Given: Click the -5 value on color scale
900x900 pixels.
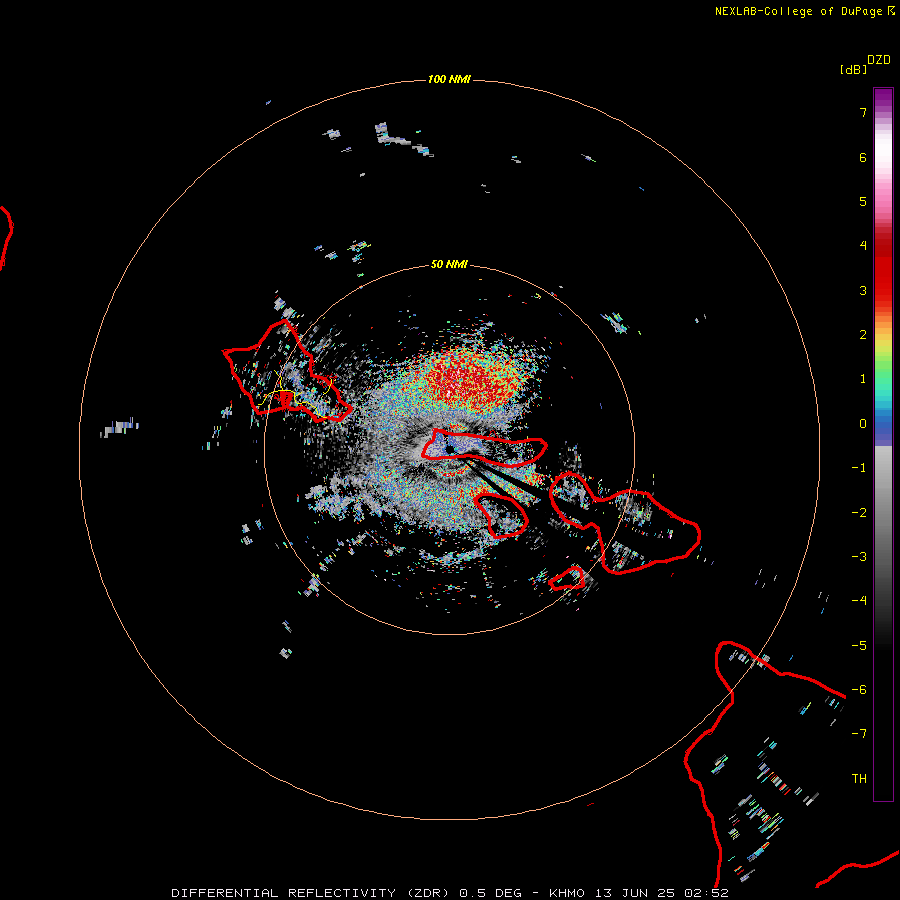Looking at the screenshot, I should click(x=859, y=646).
